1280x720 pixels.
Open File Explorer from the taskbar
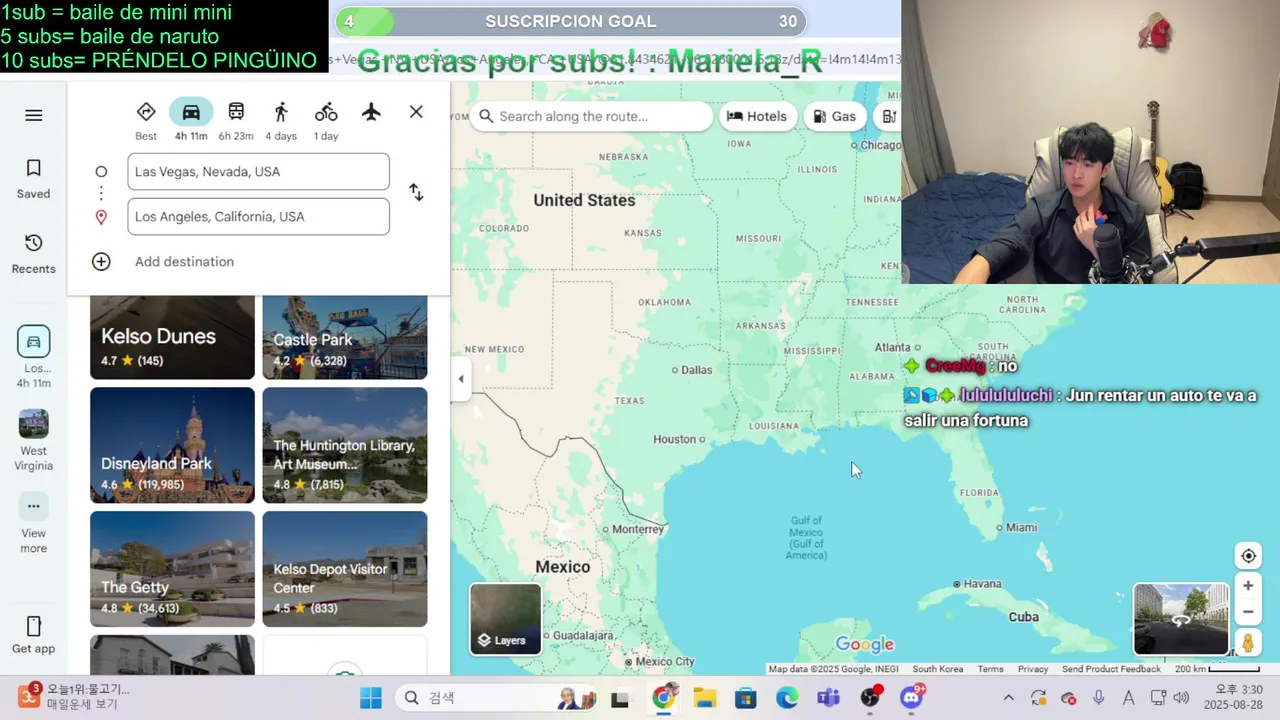(705, 698)
